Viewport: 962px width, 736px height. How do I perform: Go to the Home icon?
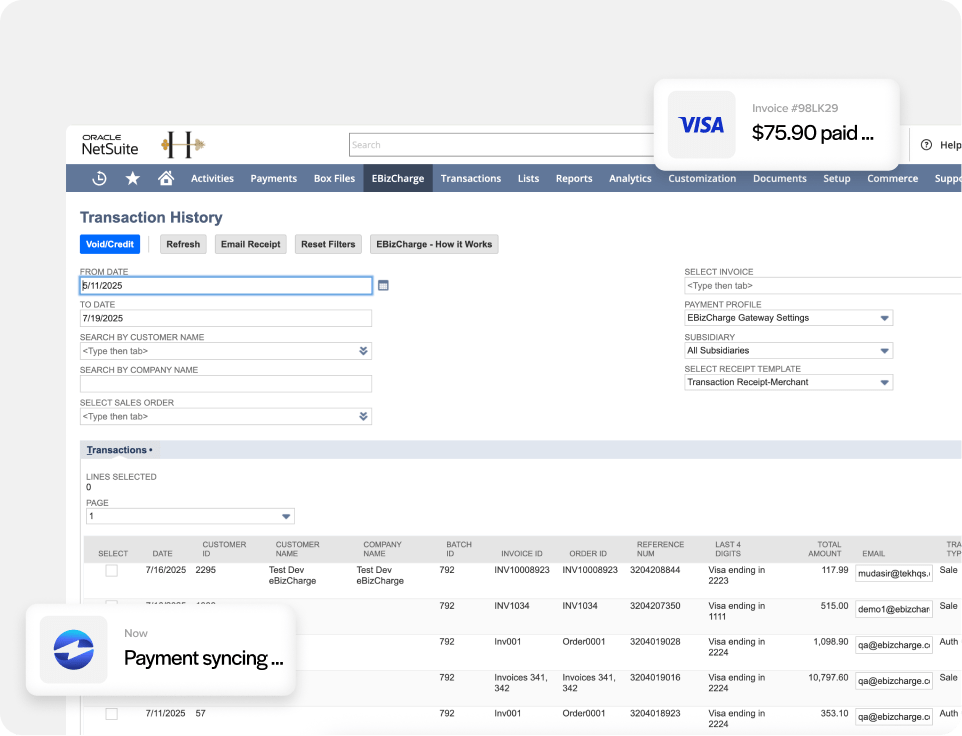[166, 178]
